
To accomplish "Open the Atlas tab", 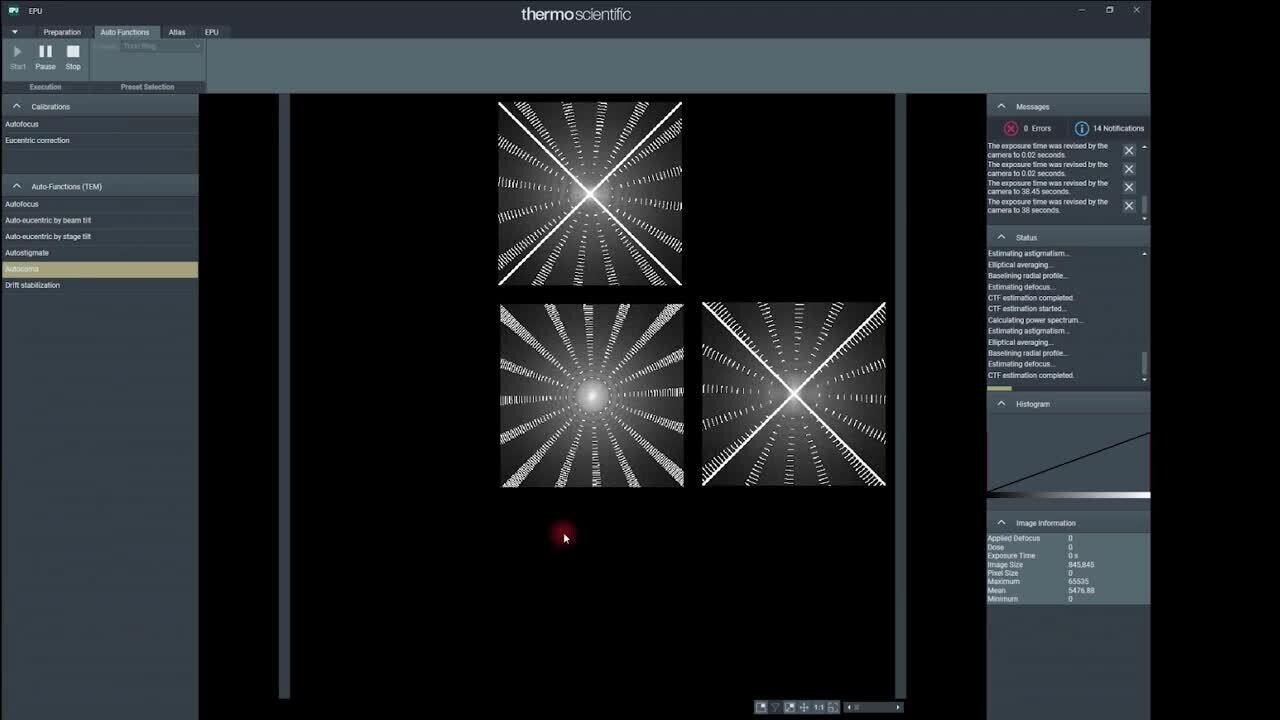I will 177,32.
